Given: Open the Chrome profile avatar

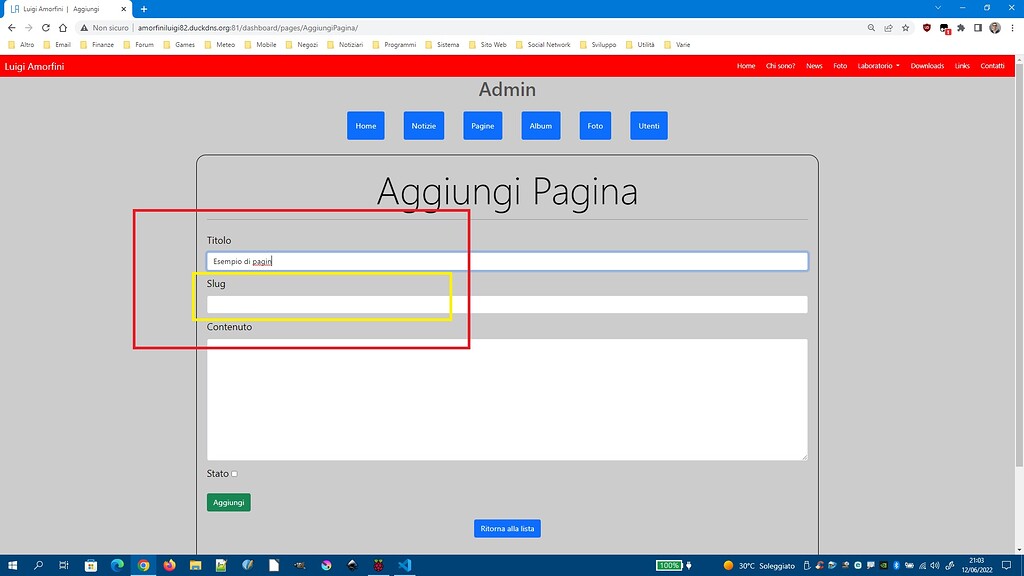Looking at the screenshot, I should click(994, 28).
